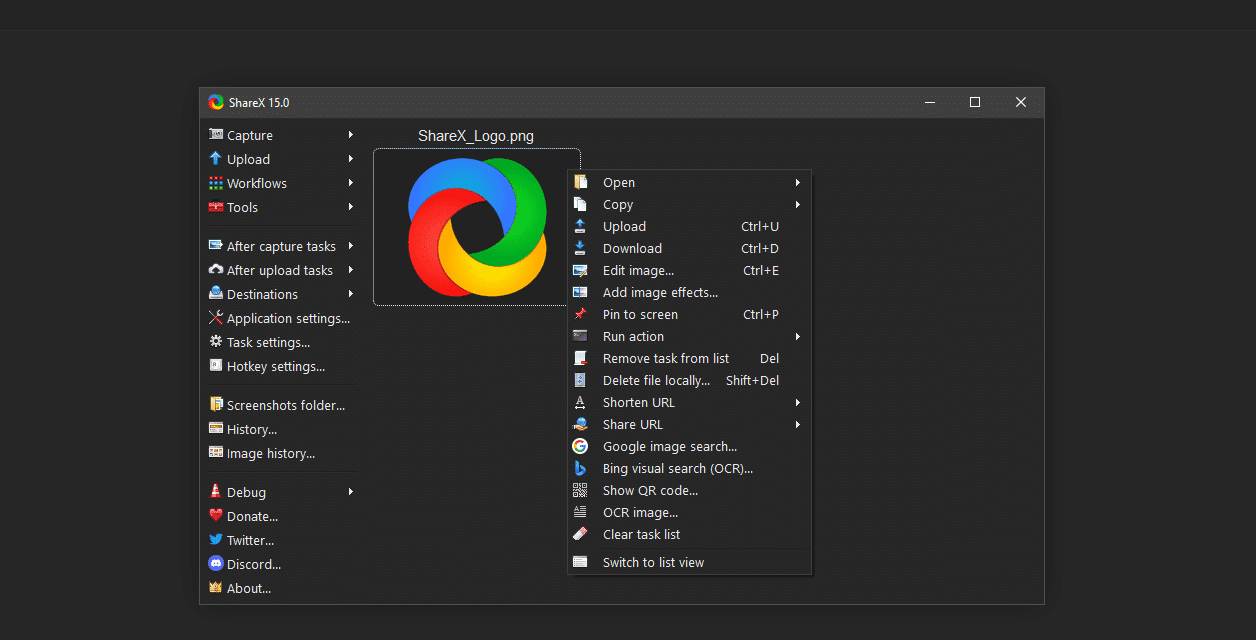Expand the Capture submenu arrow
Screen dimensions: 1256x640
(x=351, y=135)
